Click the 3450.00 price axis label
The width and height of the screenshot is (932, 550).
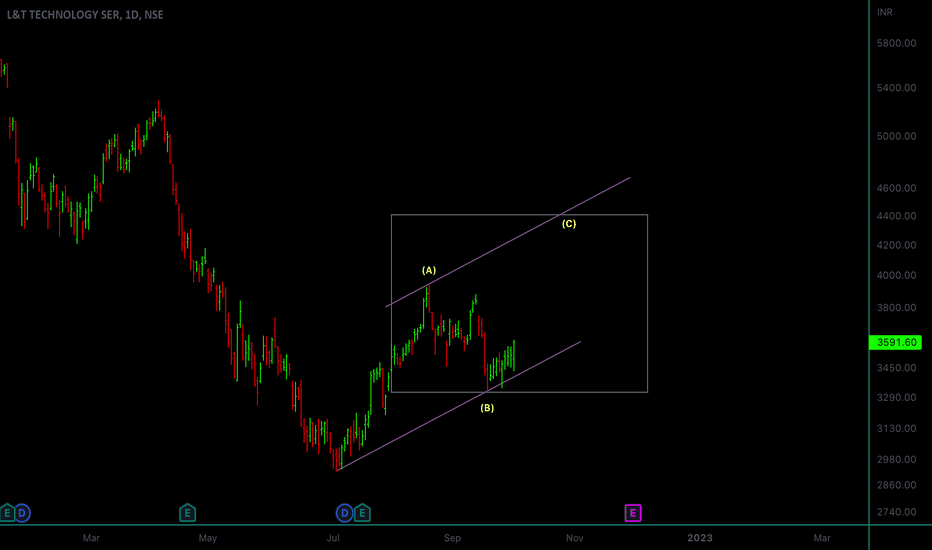[x=896, y=368]
